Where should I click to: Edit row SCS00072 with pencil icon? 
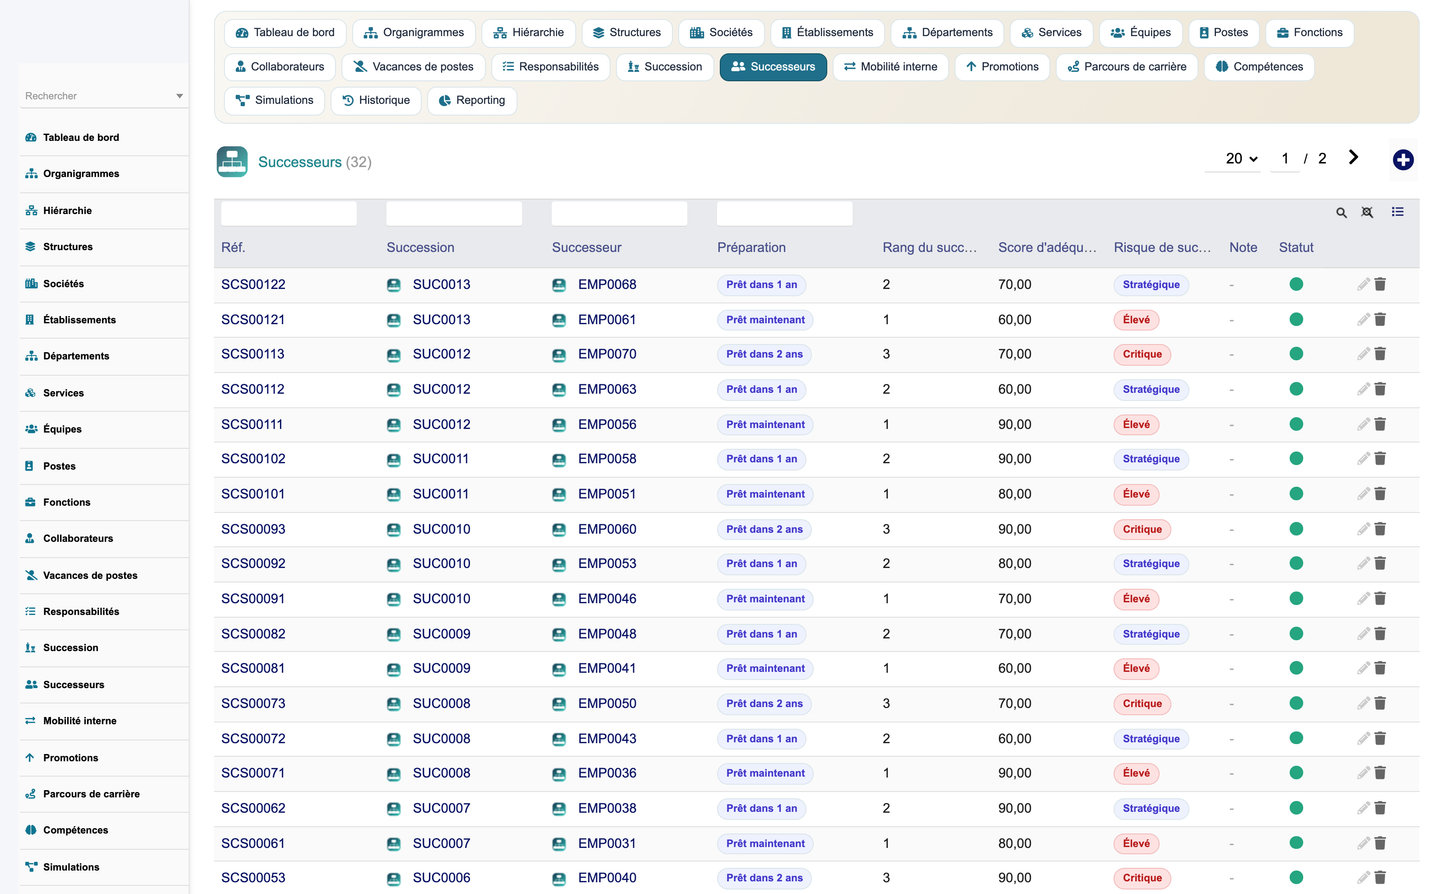(x=1363, y=739)
